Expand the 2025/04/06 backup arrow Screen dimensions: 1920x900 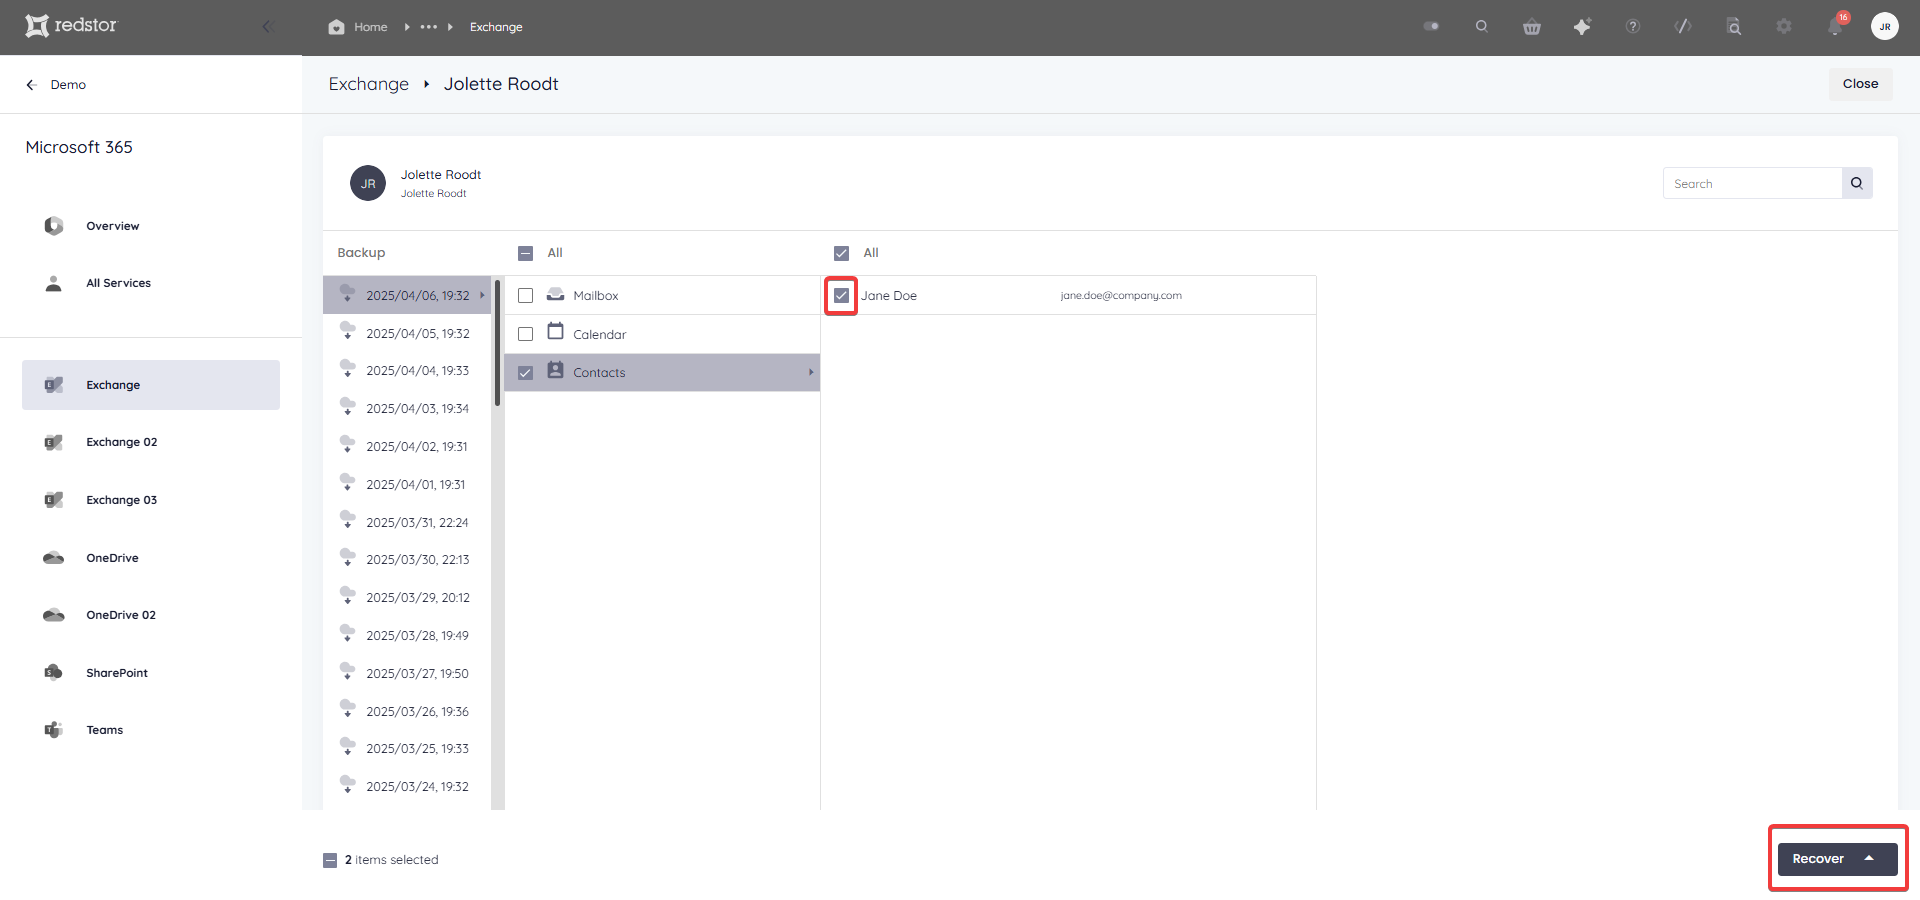click(x=482, y=295)
